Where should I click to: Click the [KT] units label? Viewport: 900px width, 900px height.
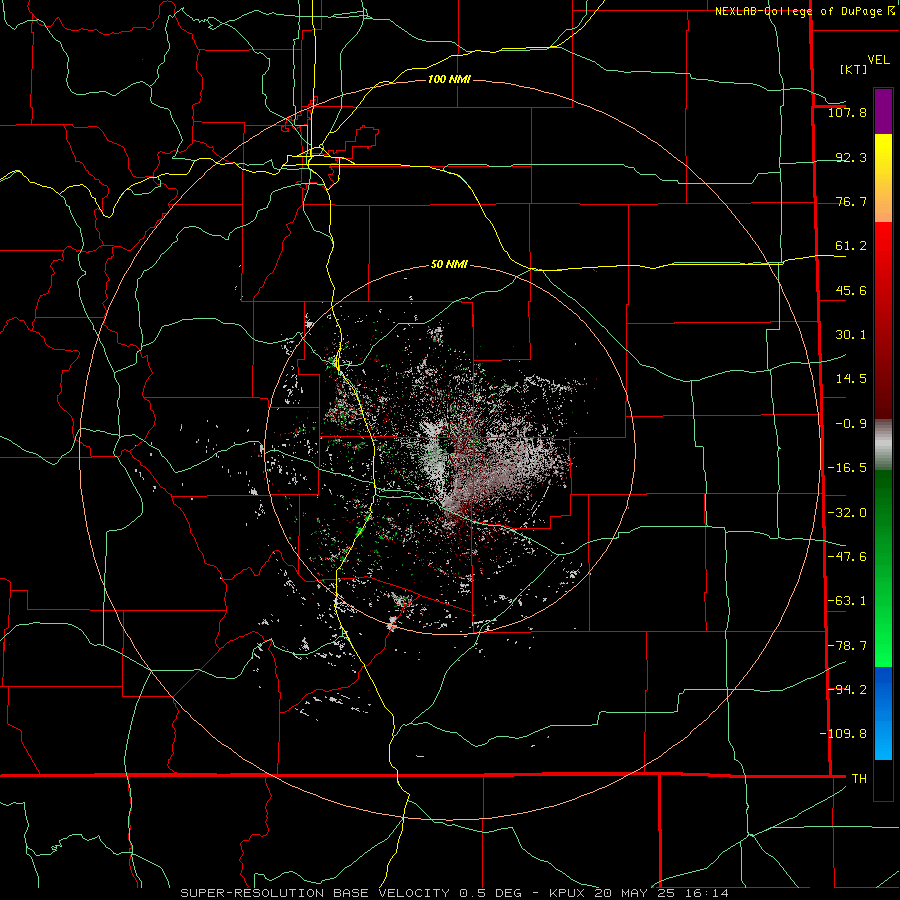tap(853, 69)
